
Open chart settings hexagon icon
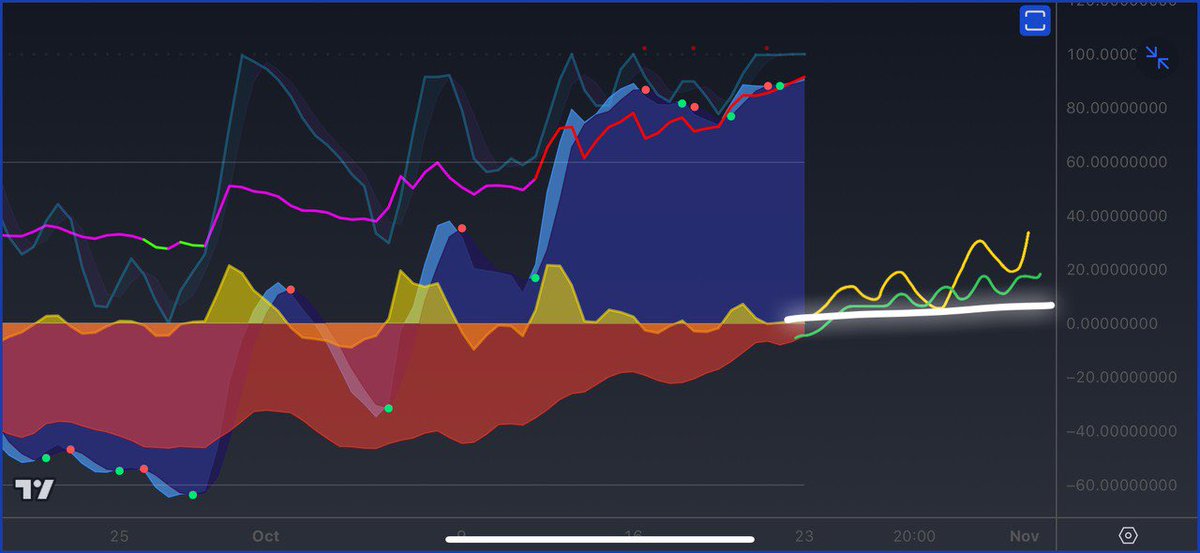pyautogui.click(x=1128, y=535)
